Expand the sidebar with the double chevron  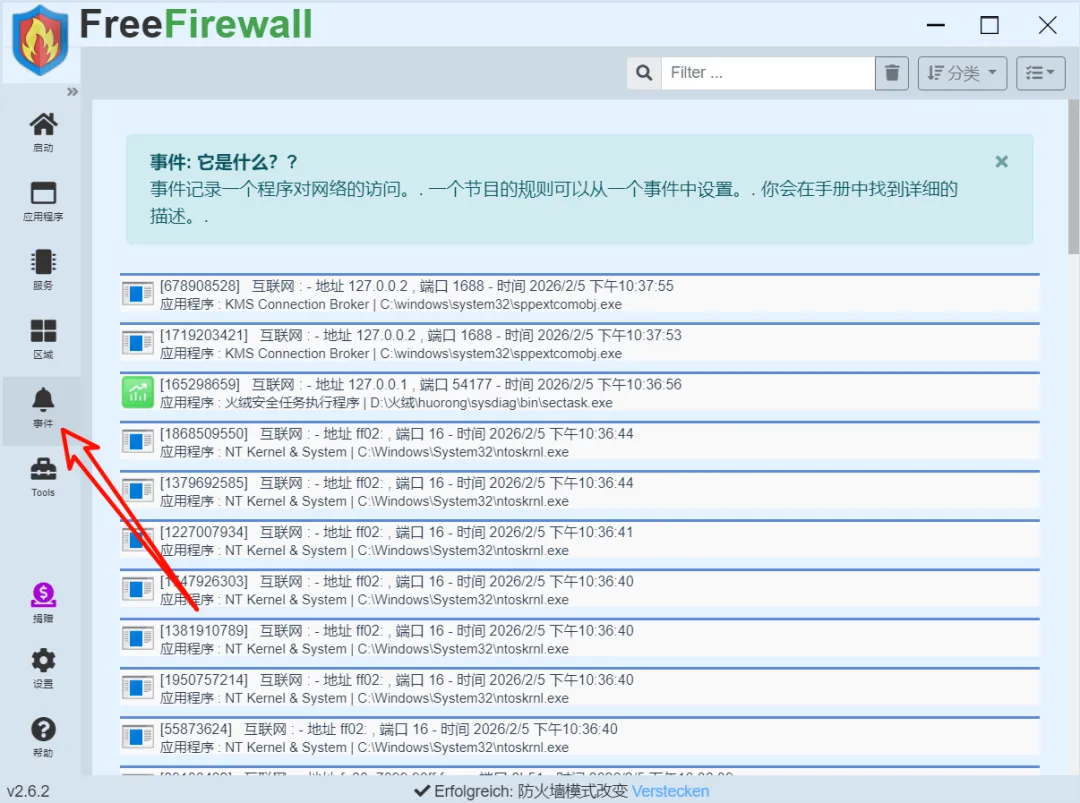72,92
